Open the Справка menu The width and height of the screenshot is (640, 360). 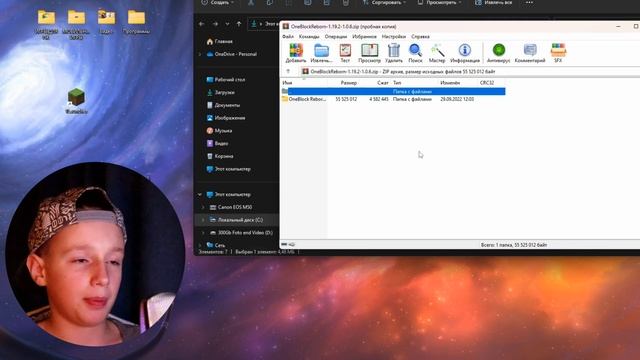[x=420, y=37]
